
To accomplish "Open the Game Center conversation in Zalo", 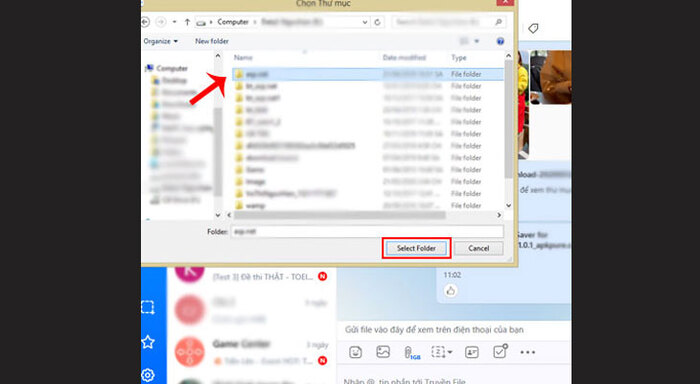I will [x=251, y=352].
